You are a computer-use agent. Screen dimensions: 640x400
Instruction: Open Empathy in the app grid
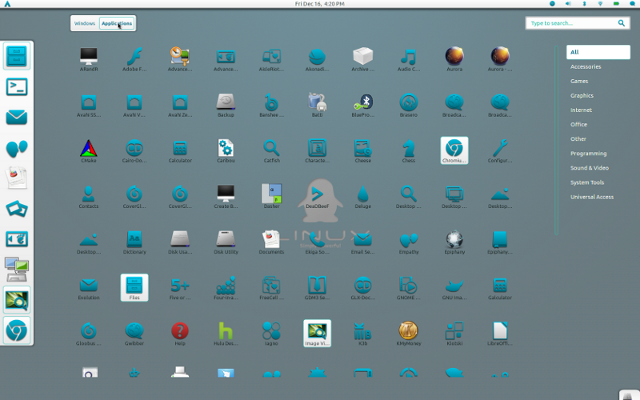(409, 242)
